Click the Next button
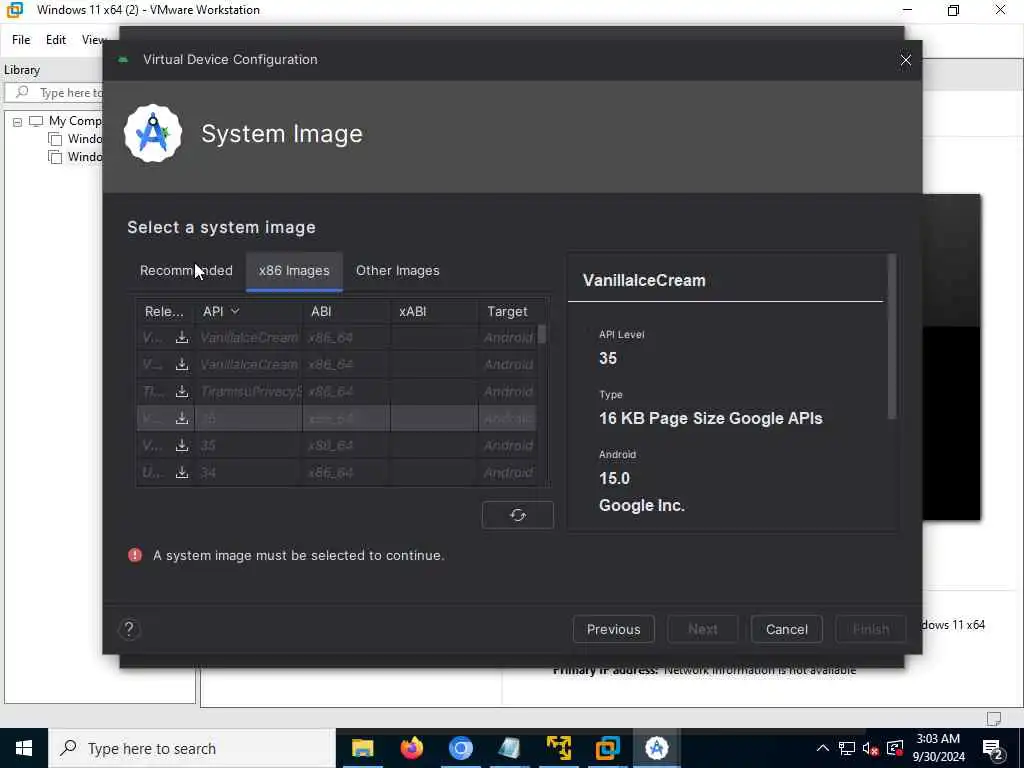Screen dimensions: 1024x768 [703, 629]
